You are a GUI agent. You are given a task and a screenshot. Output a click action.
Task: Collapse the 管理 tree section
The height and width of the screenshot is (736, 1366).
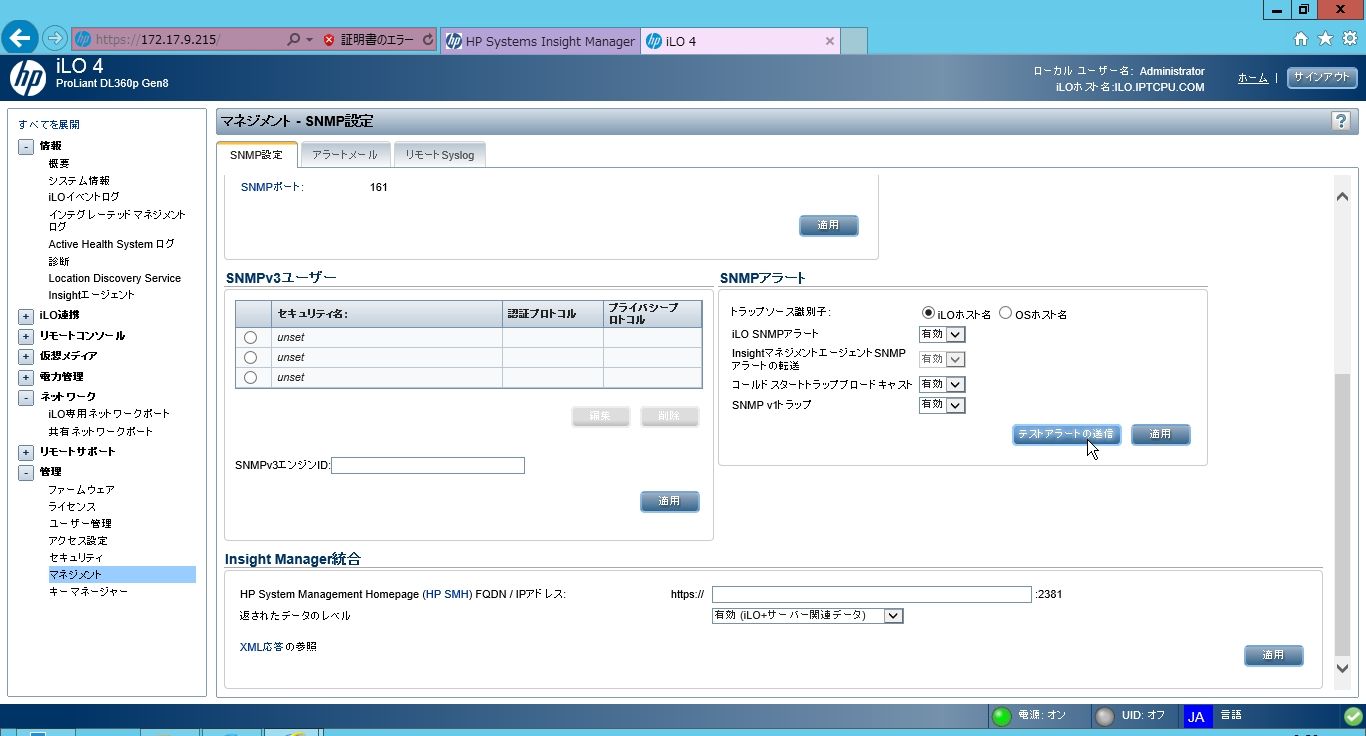pos(26,472)
